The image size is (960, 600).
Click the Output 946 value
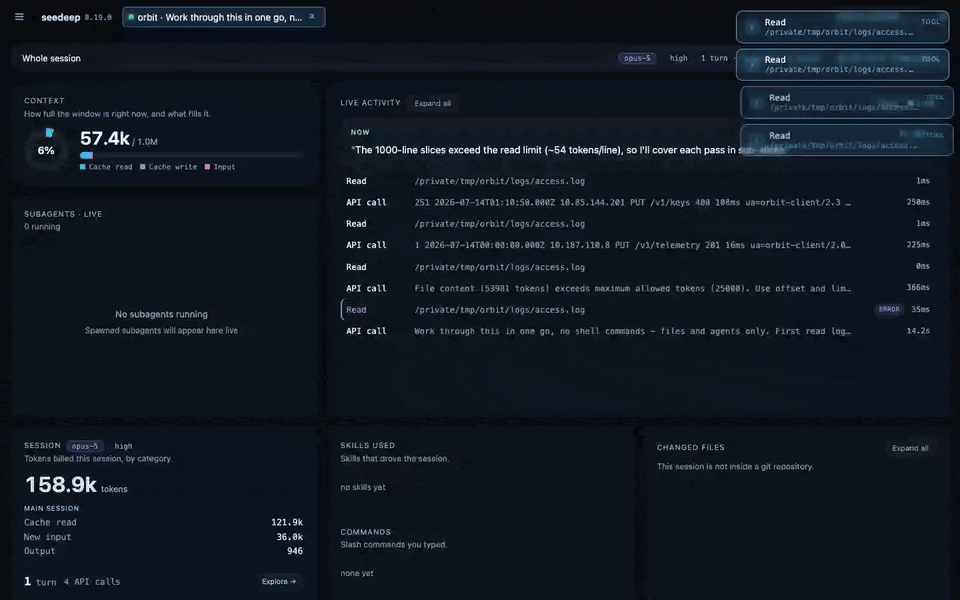295,551
